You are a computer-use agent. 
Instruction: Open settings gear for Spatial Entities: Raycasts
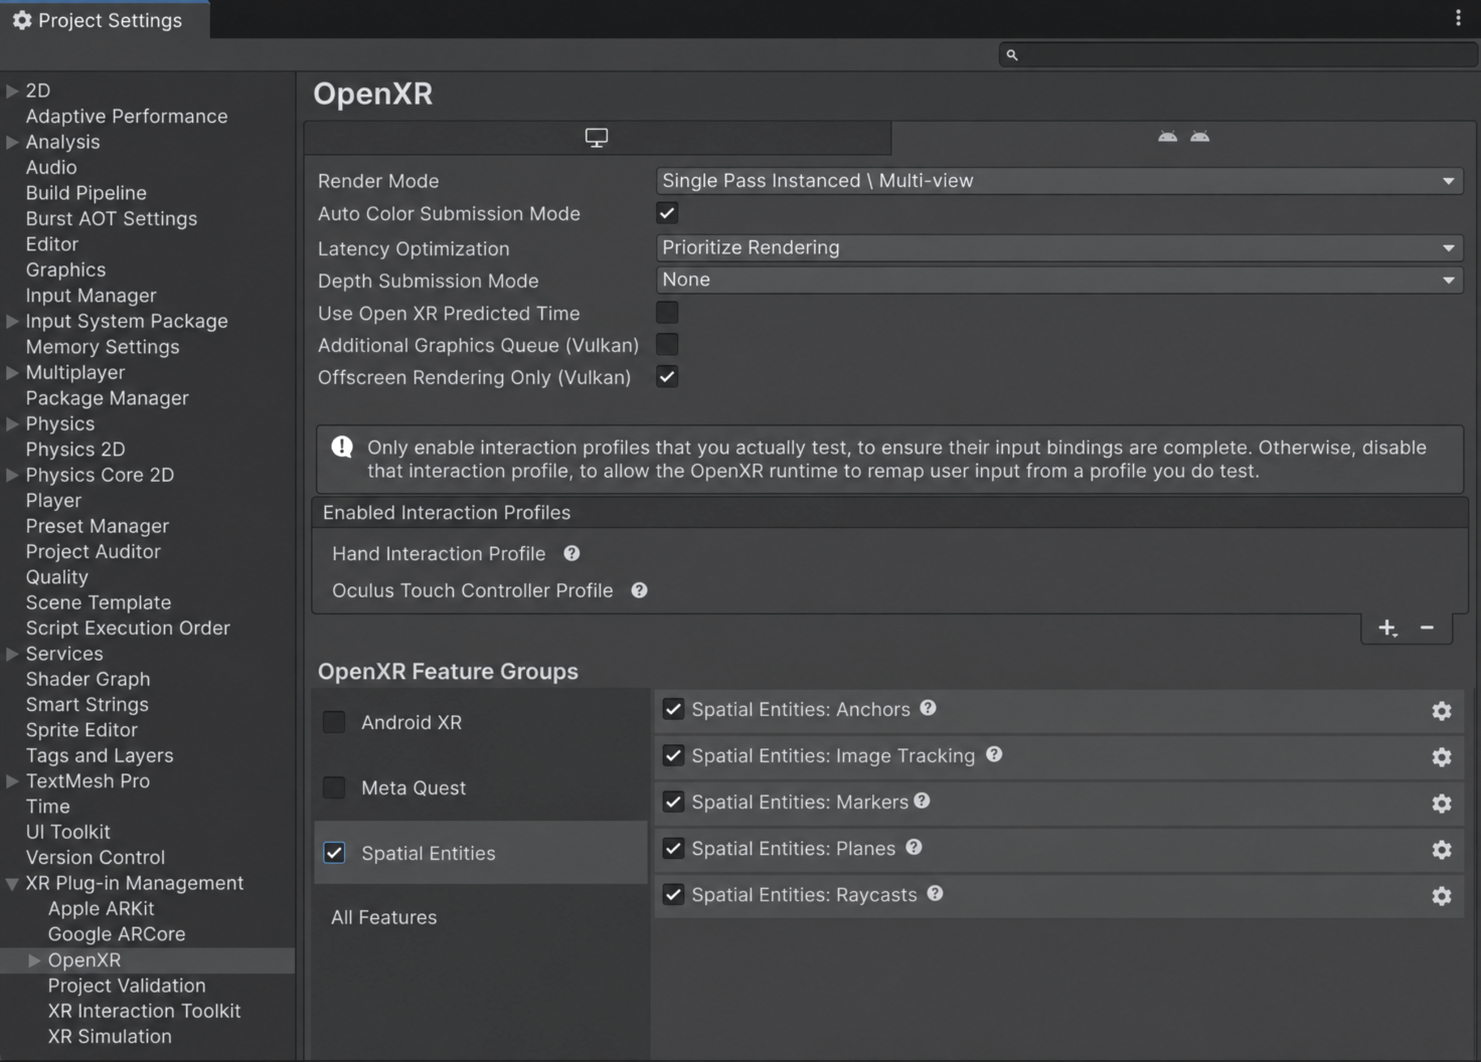(1441, 896)
